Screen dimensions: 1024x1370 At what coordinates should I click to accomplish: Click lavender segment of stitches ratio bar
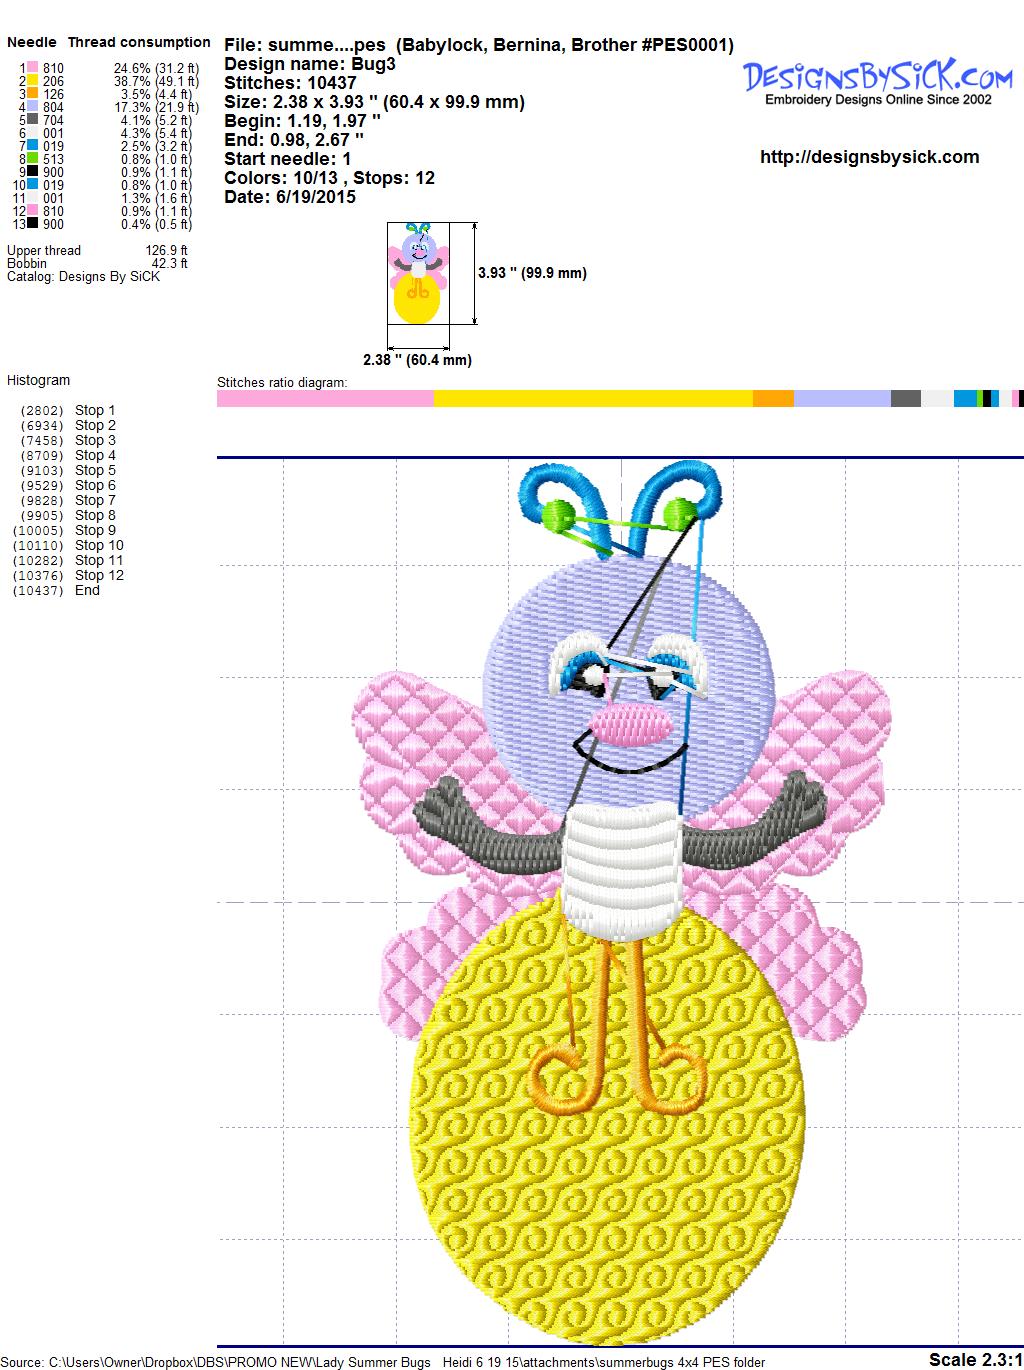841,399
